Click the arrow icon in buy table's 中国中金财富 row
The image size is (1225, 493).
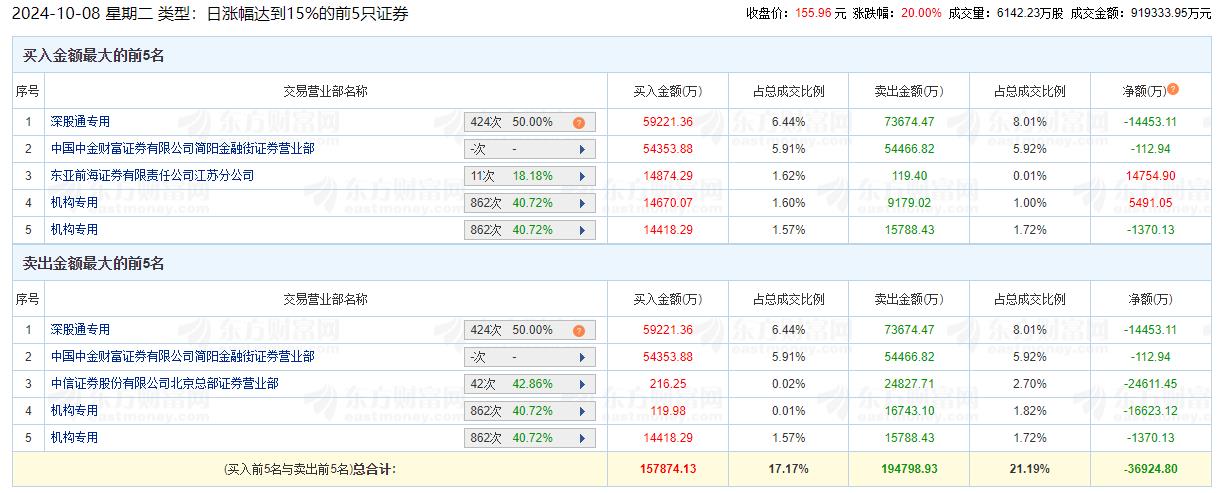(582, 149)
